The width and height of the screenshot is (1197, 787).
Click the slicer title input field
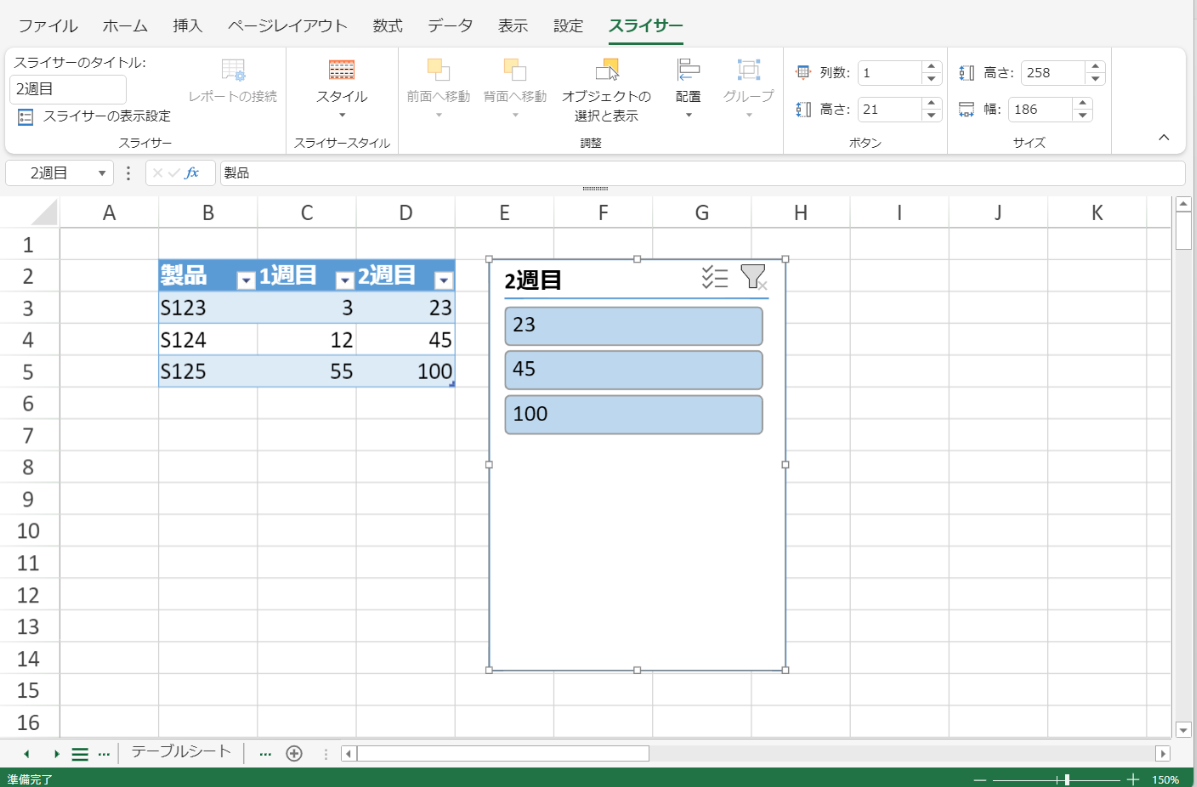pyautogui.click(x=68, y=89)
